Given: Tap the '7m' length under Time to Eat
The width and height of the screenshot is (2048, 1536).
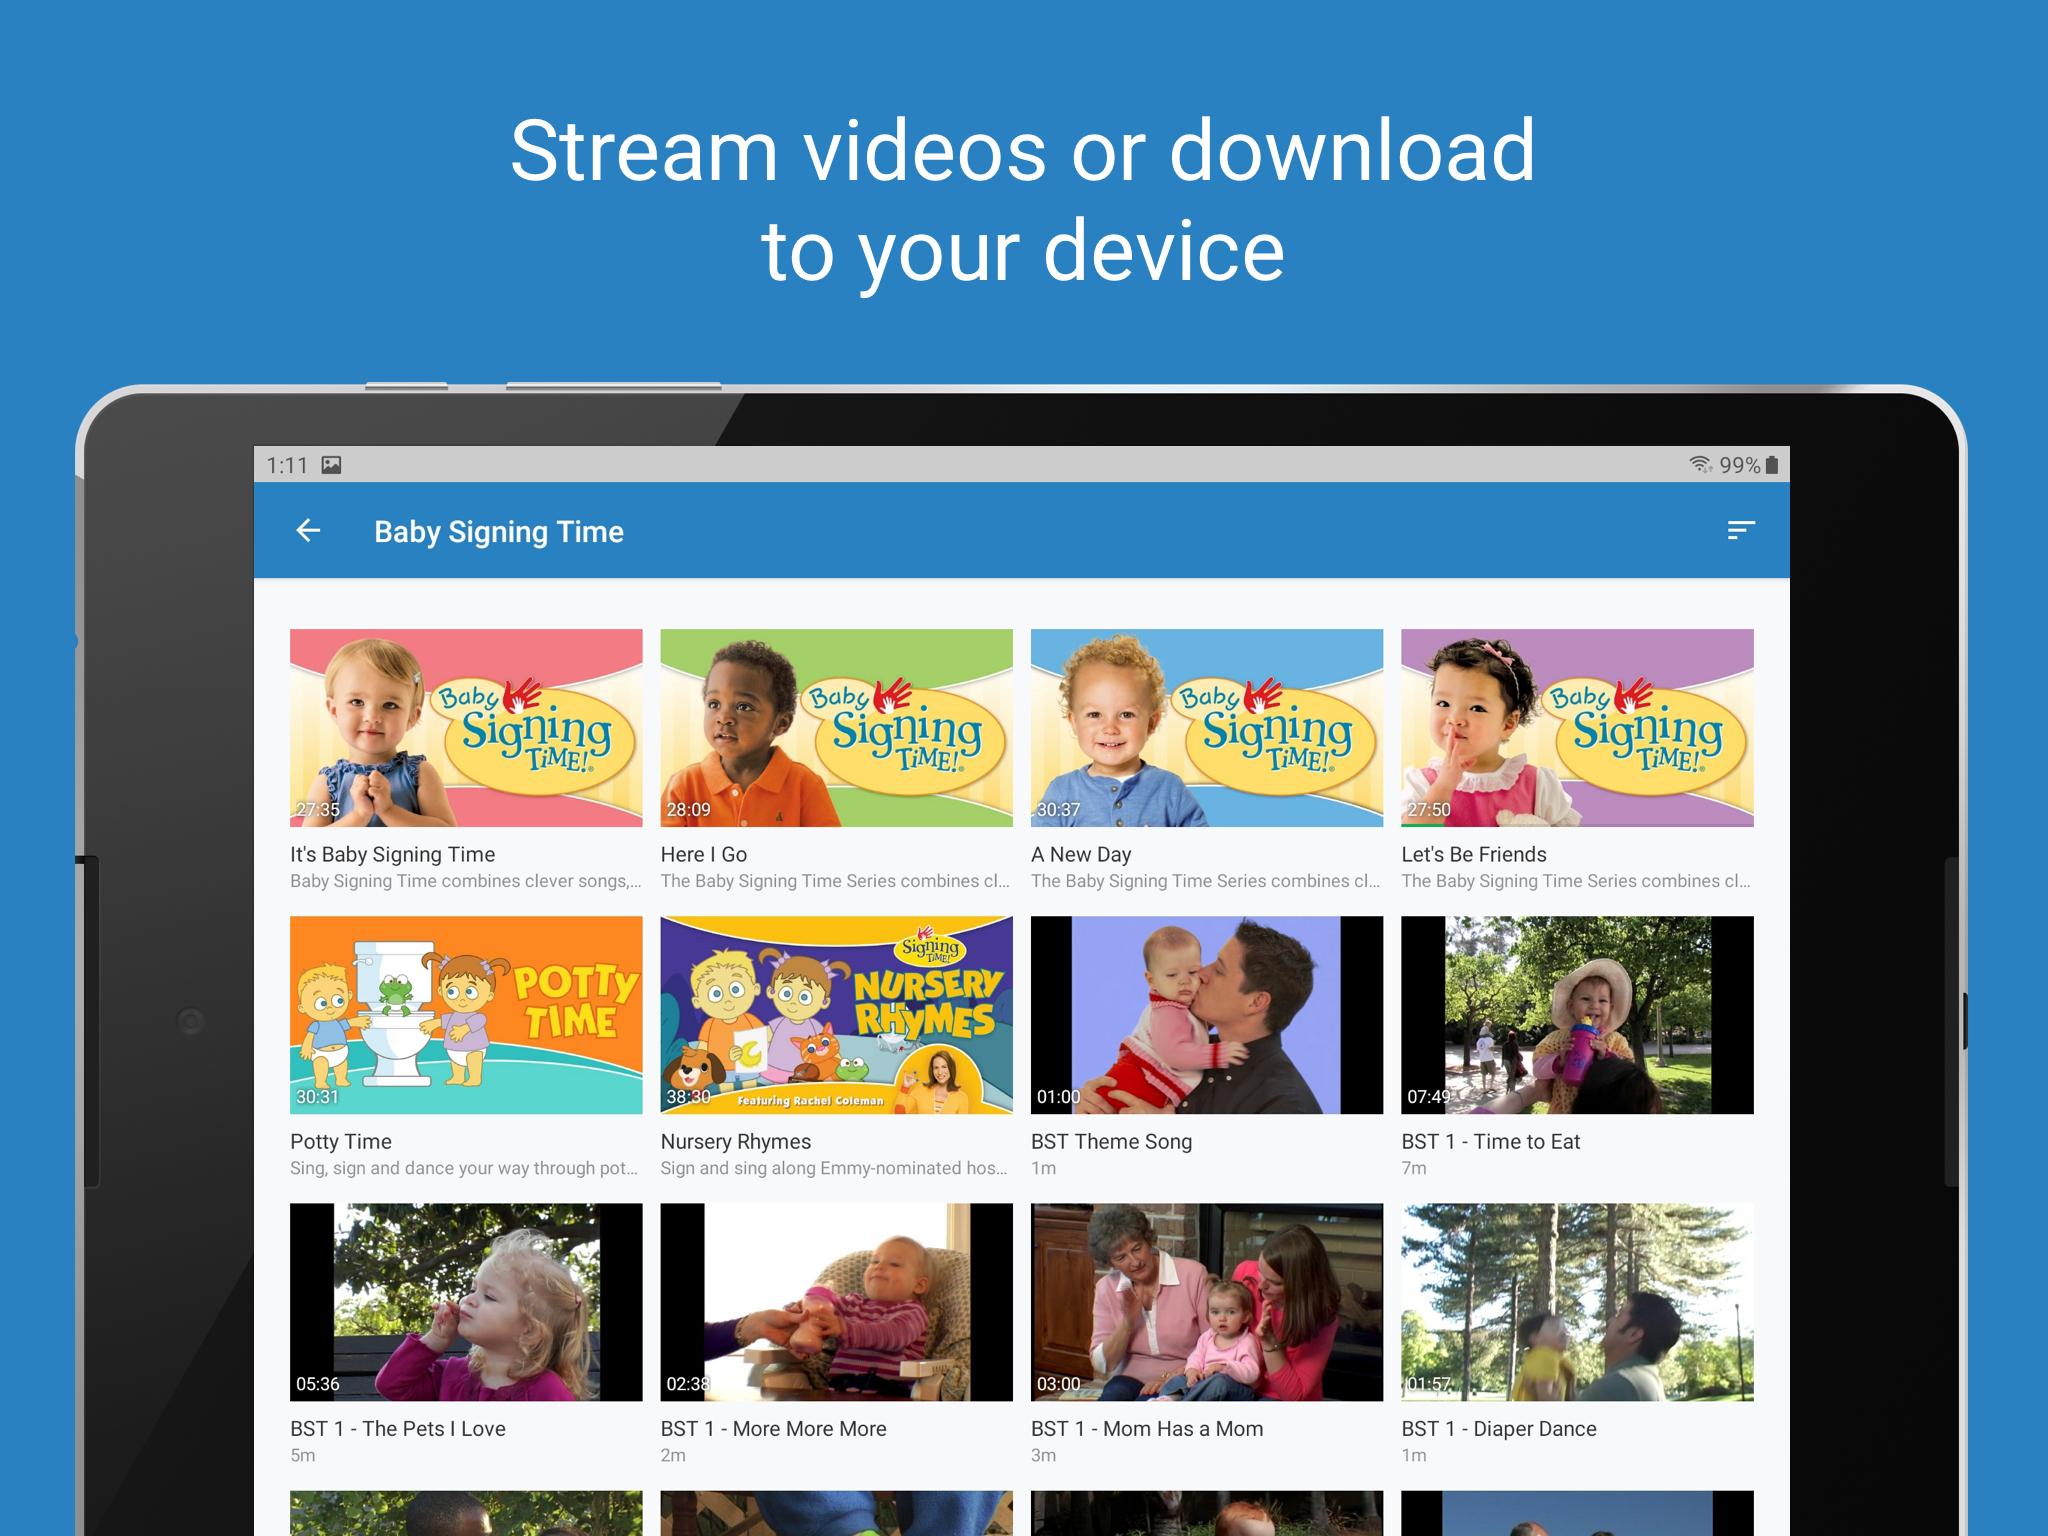Looking at the screenshot, I should 1414,1168.
